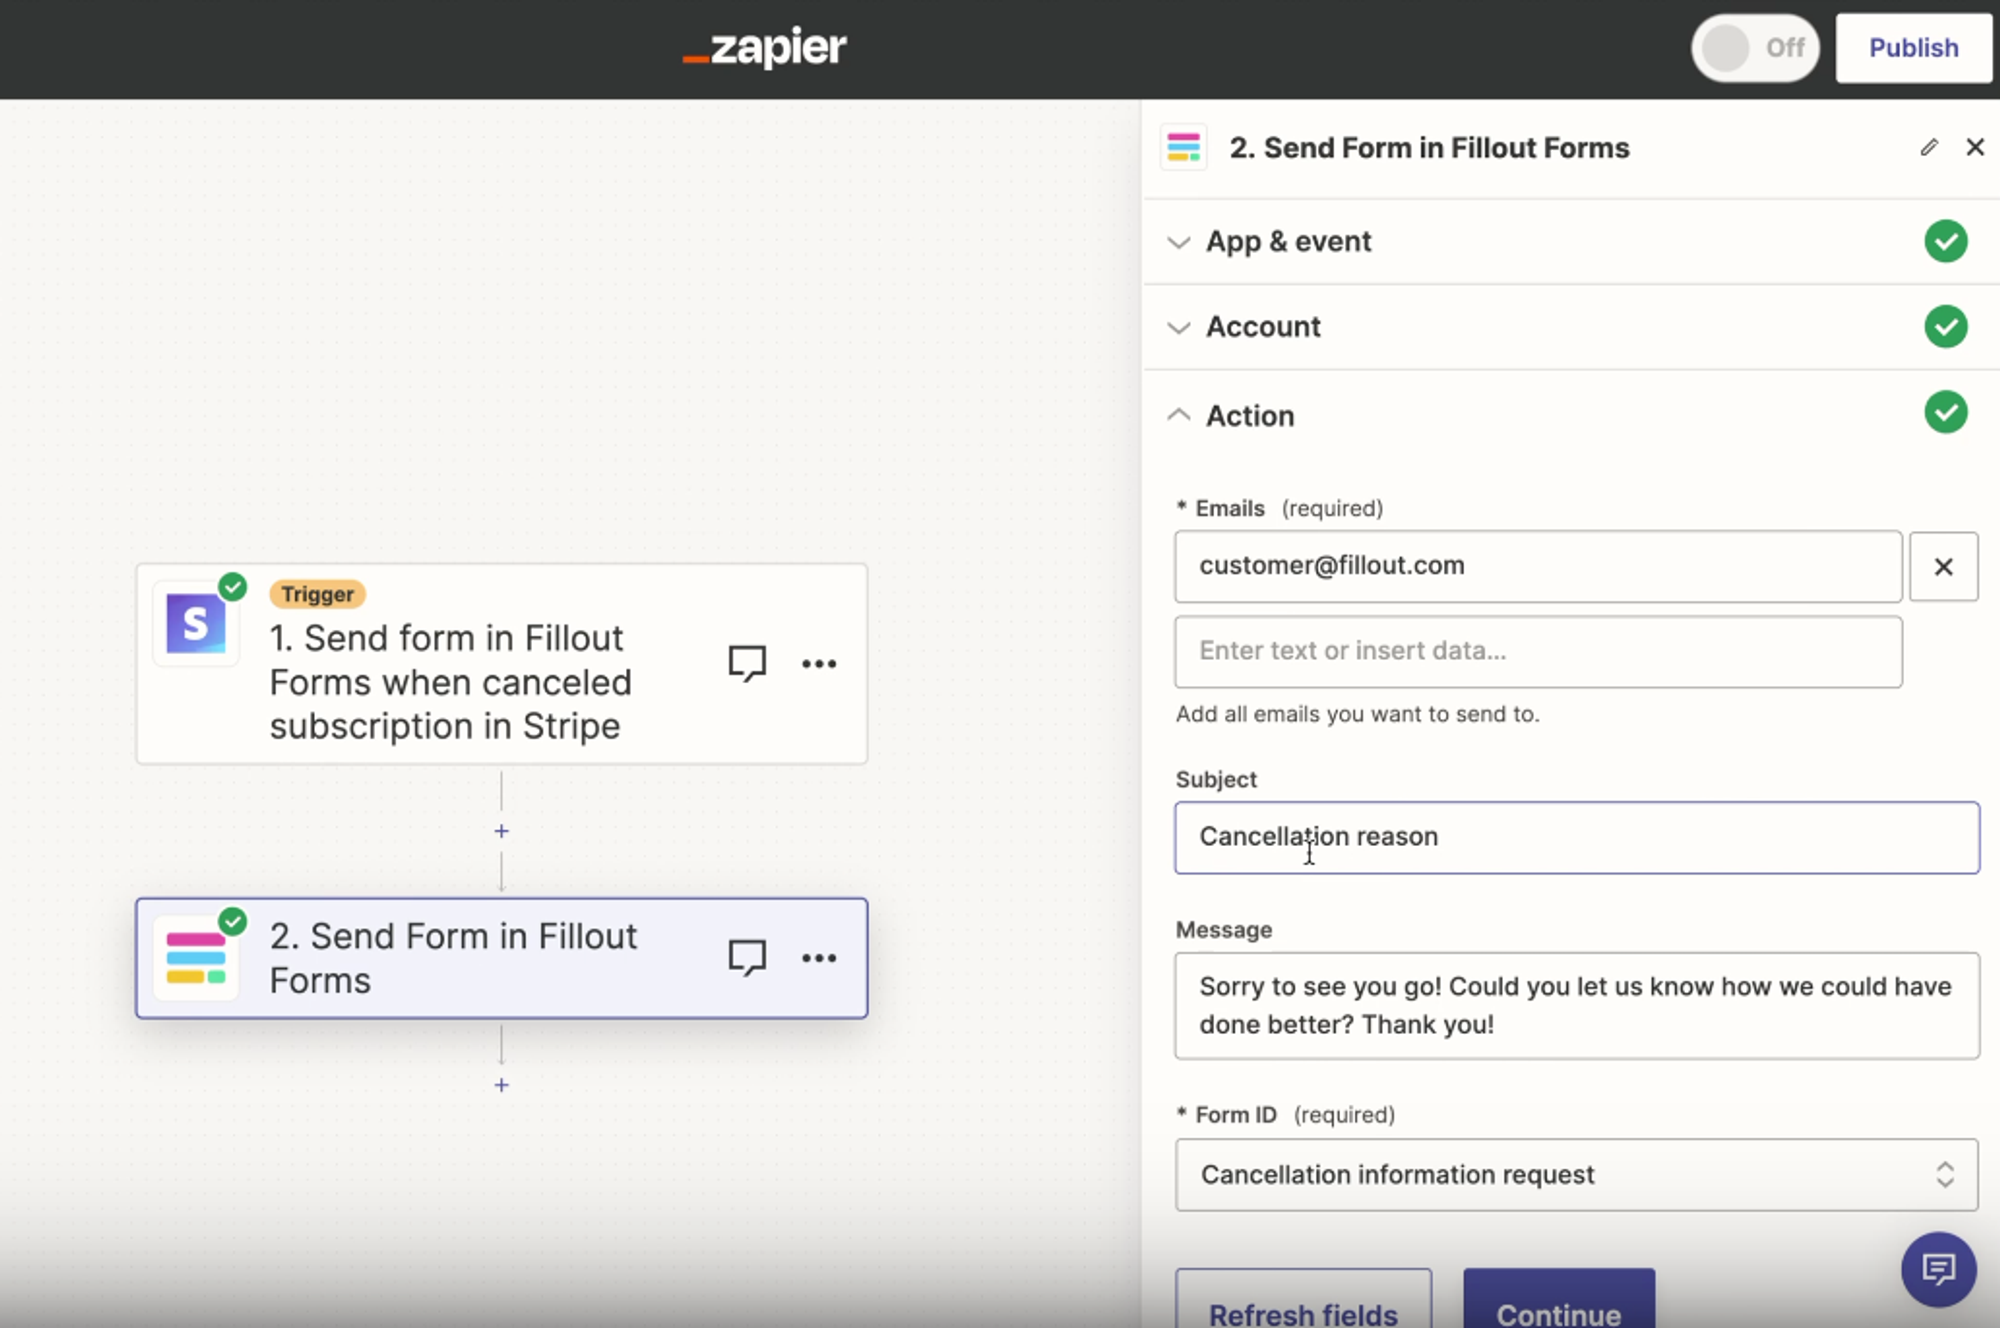Viewport: 2000px width, 1328px height.
Task: Click the comment bubble icon on step 2
Action: [747, 957]
